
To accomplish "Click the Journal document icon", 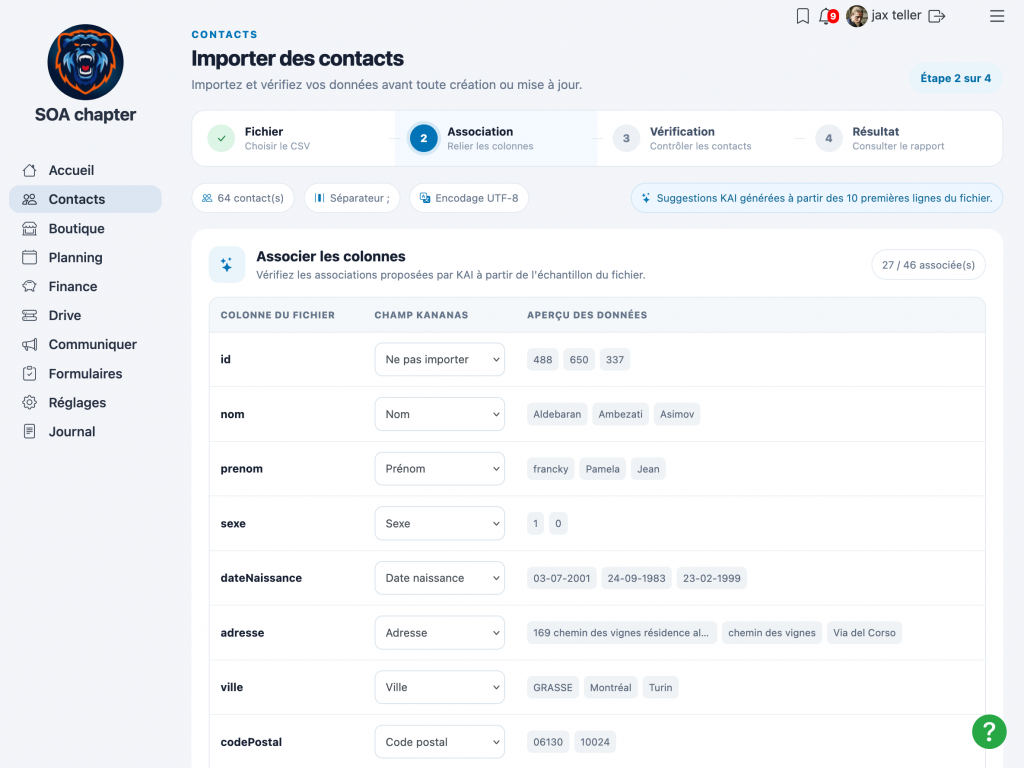I will click(x=29, y=432).
